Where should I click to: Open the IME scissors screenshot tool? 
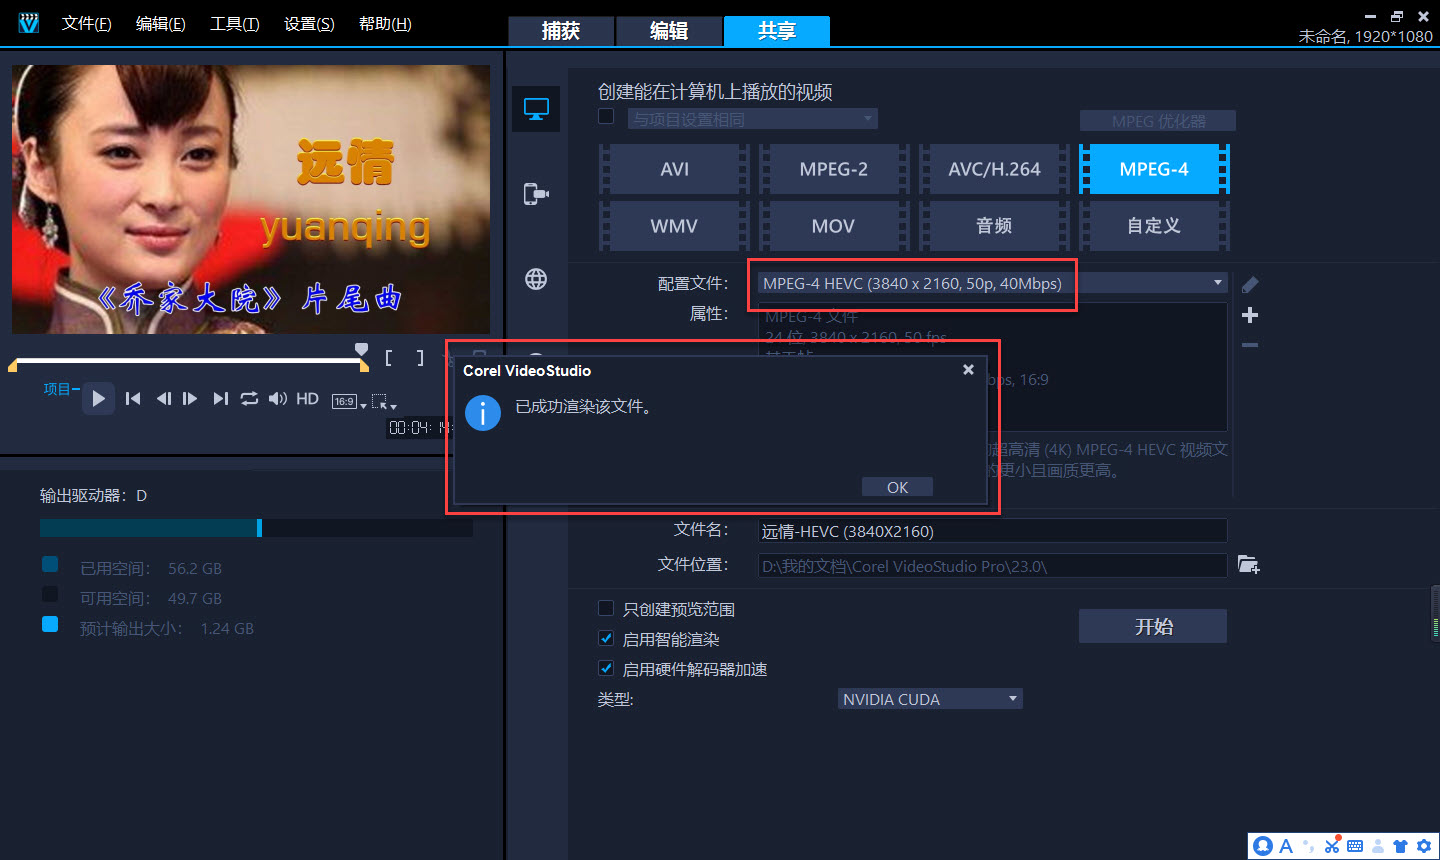coord(1332,846)
